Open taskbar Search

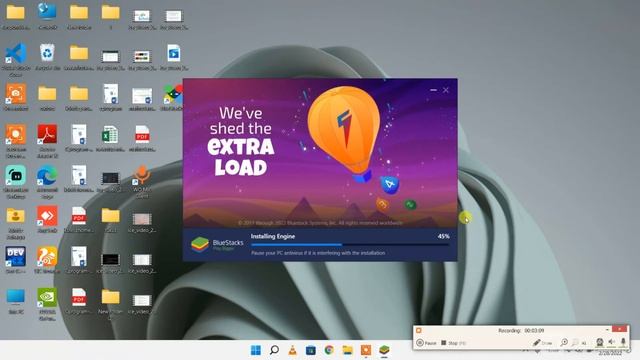click(x=274, y=350)
